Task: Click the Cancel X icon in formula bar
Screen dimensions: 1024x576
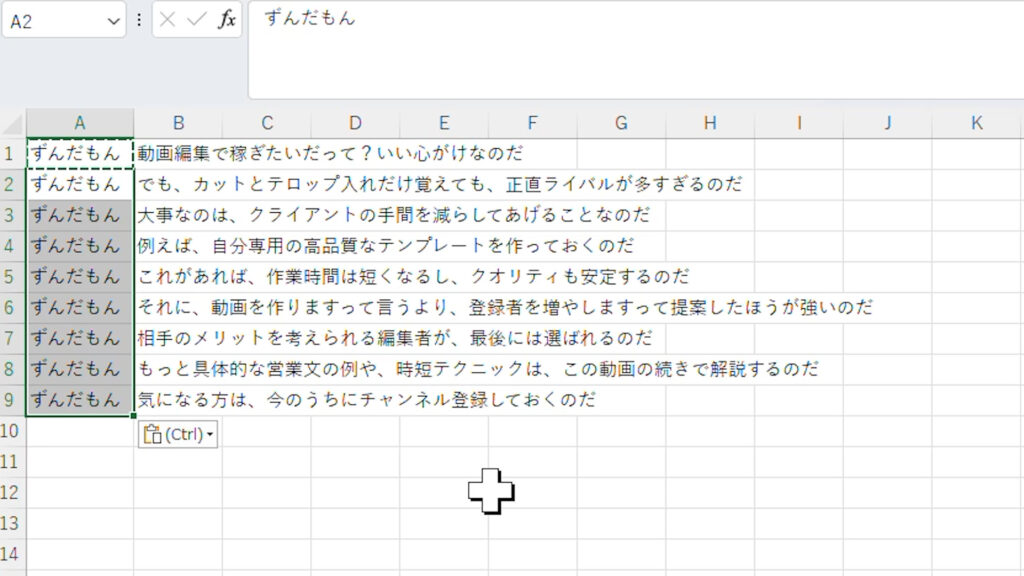Action: 169,20
